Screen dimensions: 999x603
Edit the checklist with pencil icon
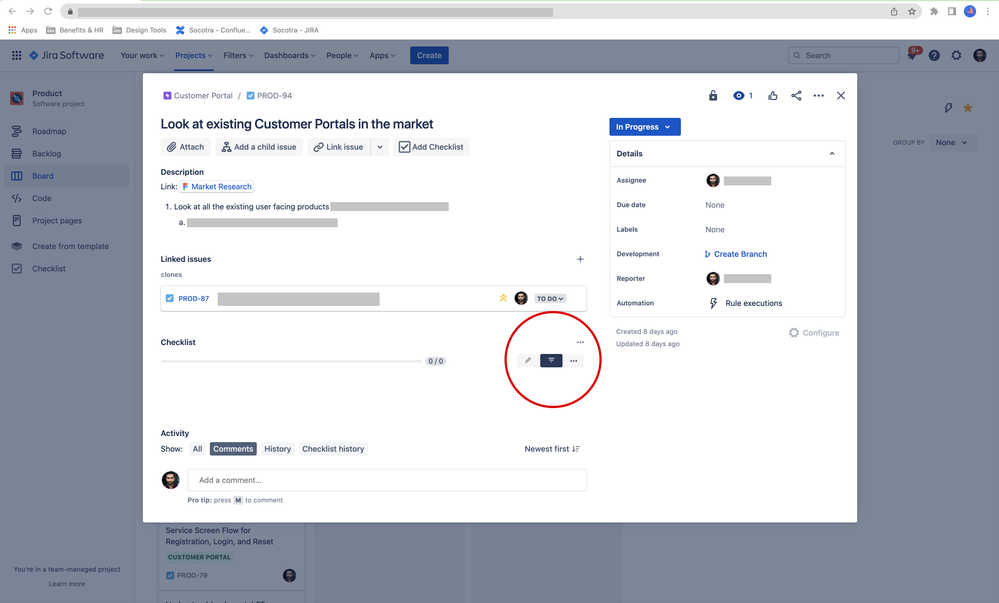(528, 361)
